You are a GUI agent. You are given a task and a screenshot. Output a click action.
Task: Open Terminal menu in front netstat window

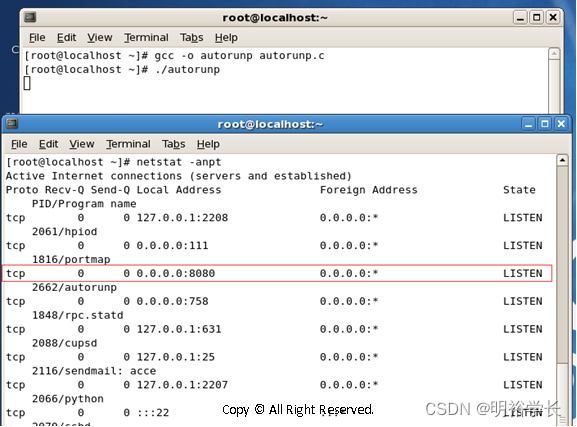point(128,144)
